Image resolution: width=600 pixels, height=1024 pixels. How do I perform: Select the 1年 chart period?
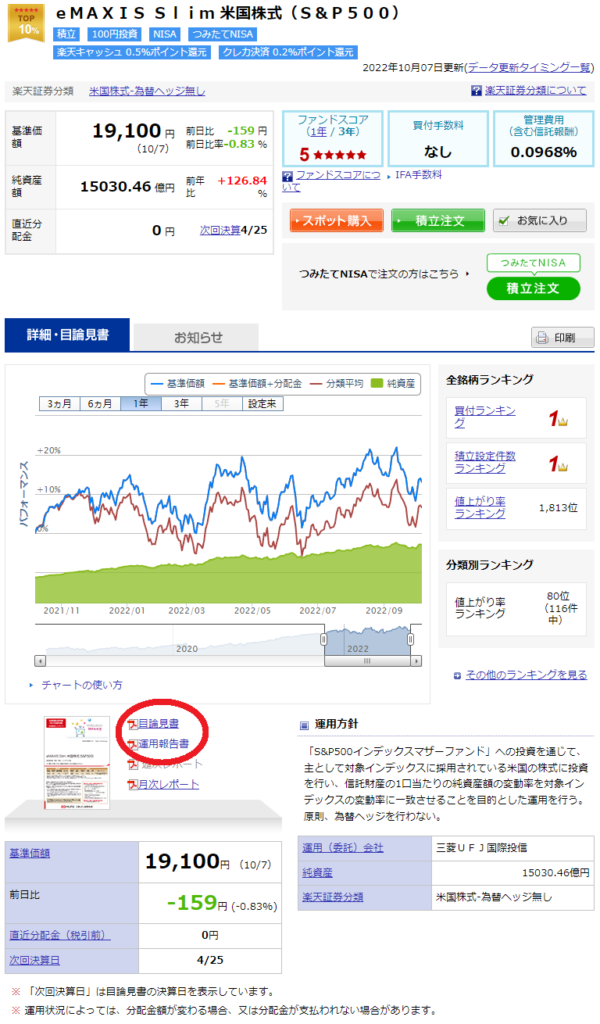coord(140,404)
